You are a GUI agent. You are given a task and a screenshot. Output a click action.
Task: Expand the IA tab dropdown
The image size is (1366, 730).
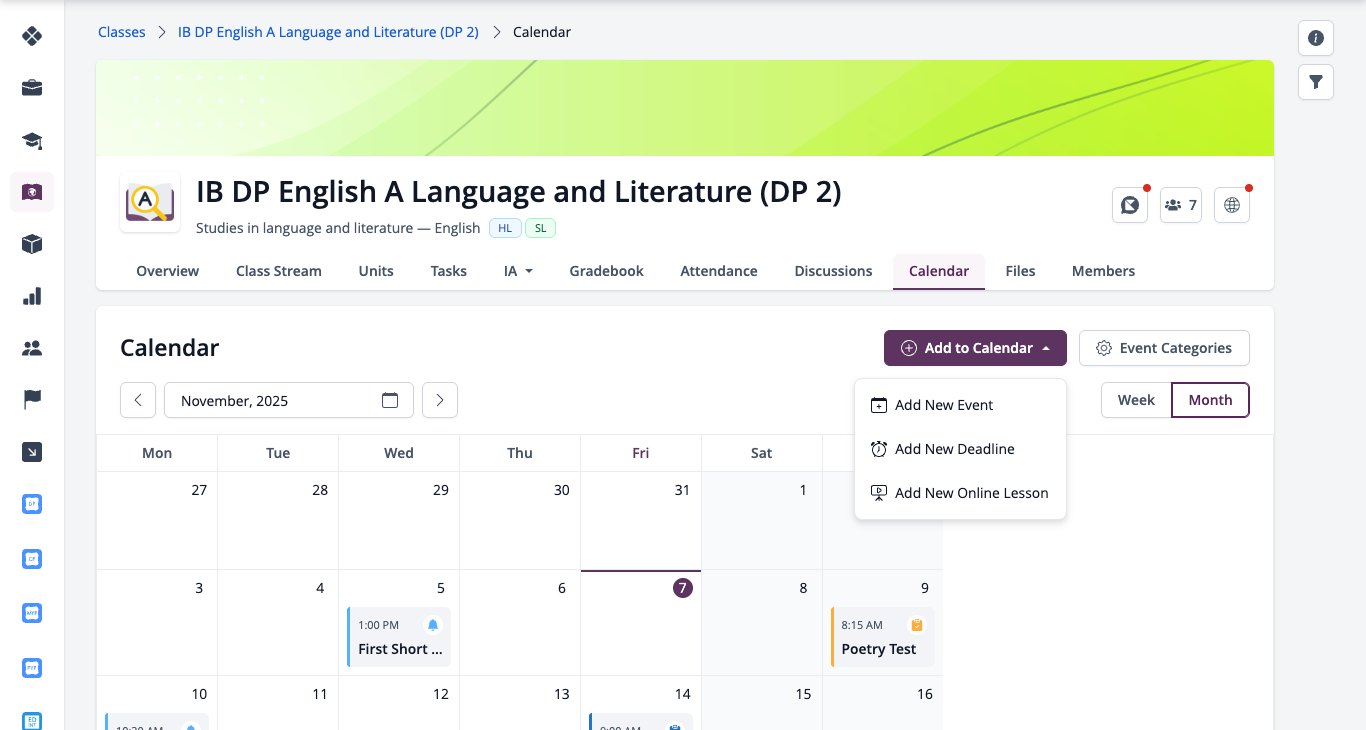[x=518, y=271]
